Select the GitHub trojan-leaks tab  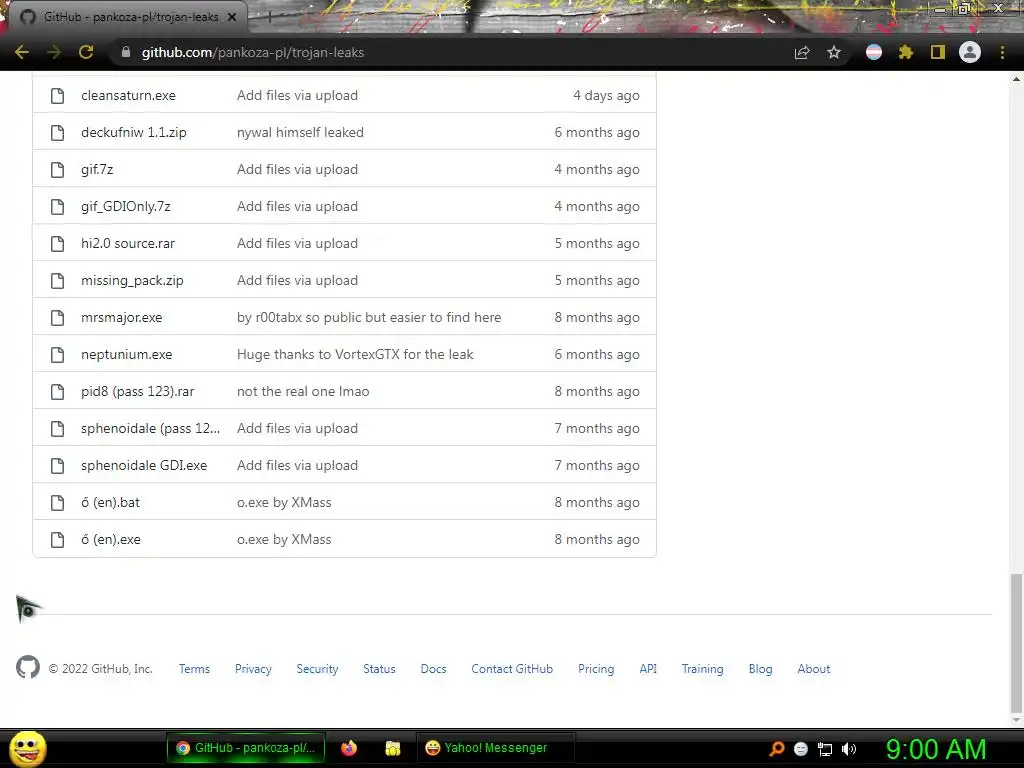(131, 17)
